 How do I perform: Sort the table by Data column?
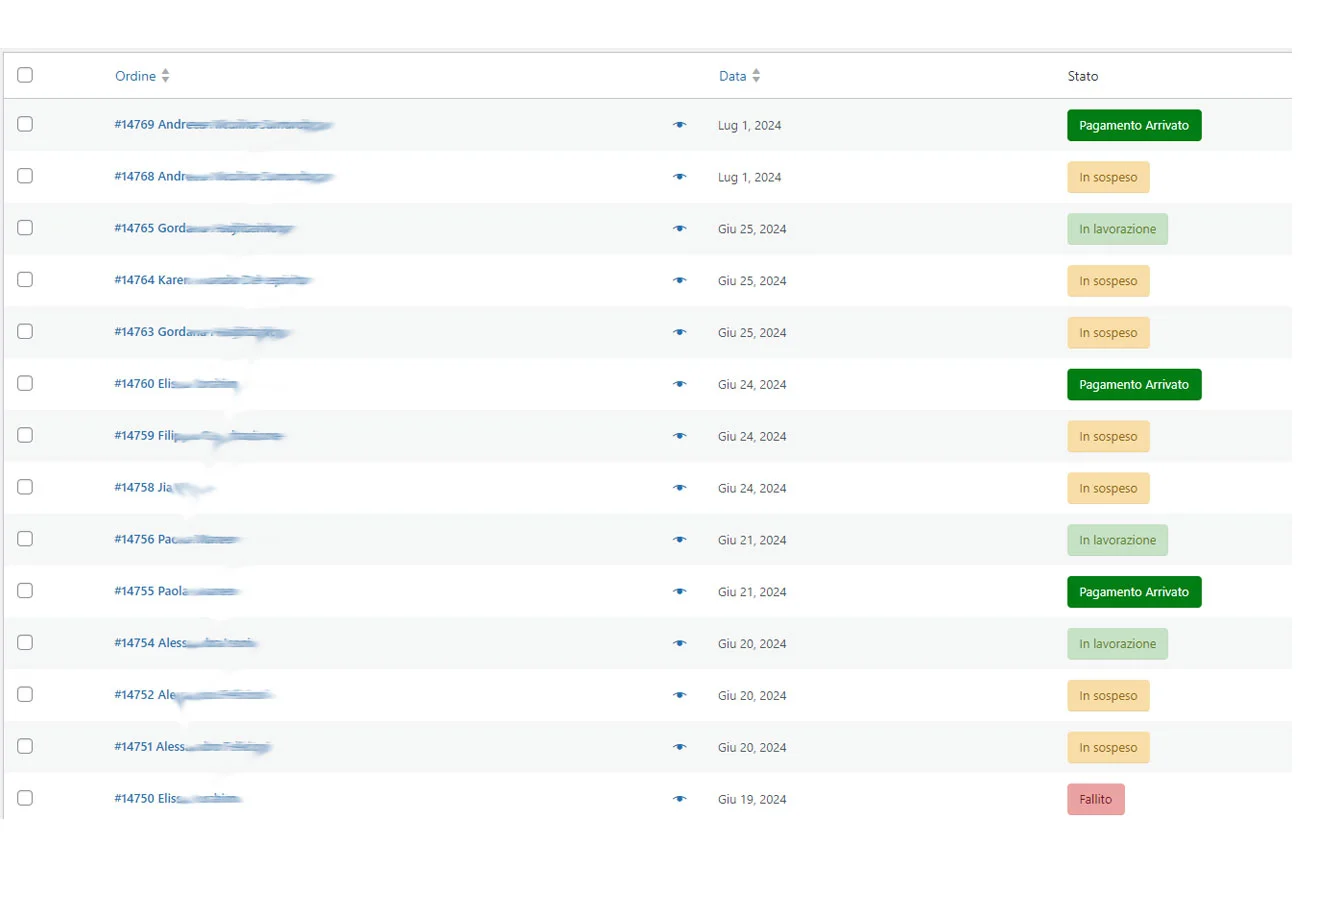[740, 76]
